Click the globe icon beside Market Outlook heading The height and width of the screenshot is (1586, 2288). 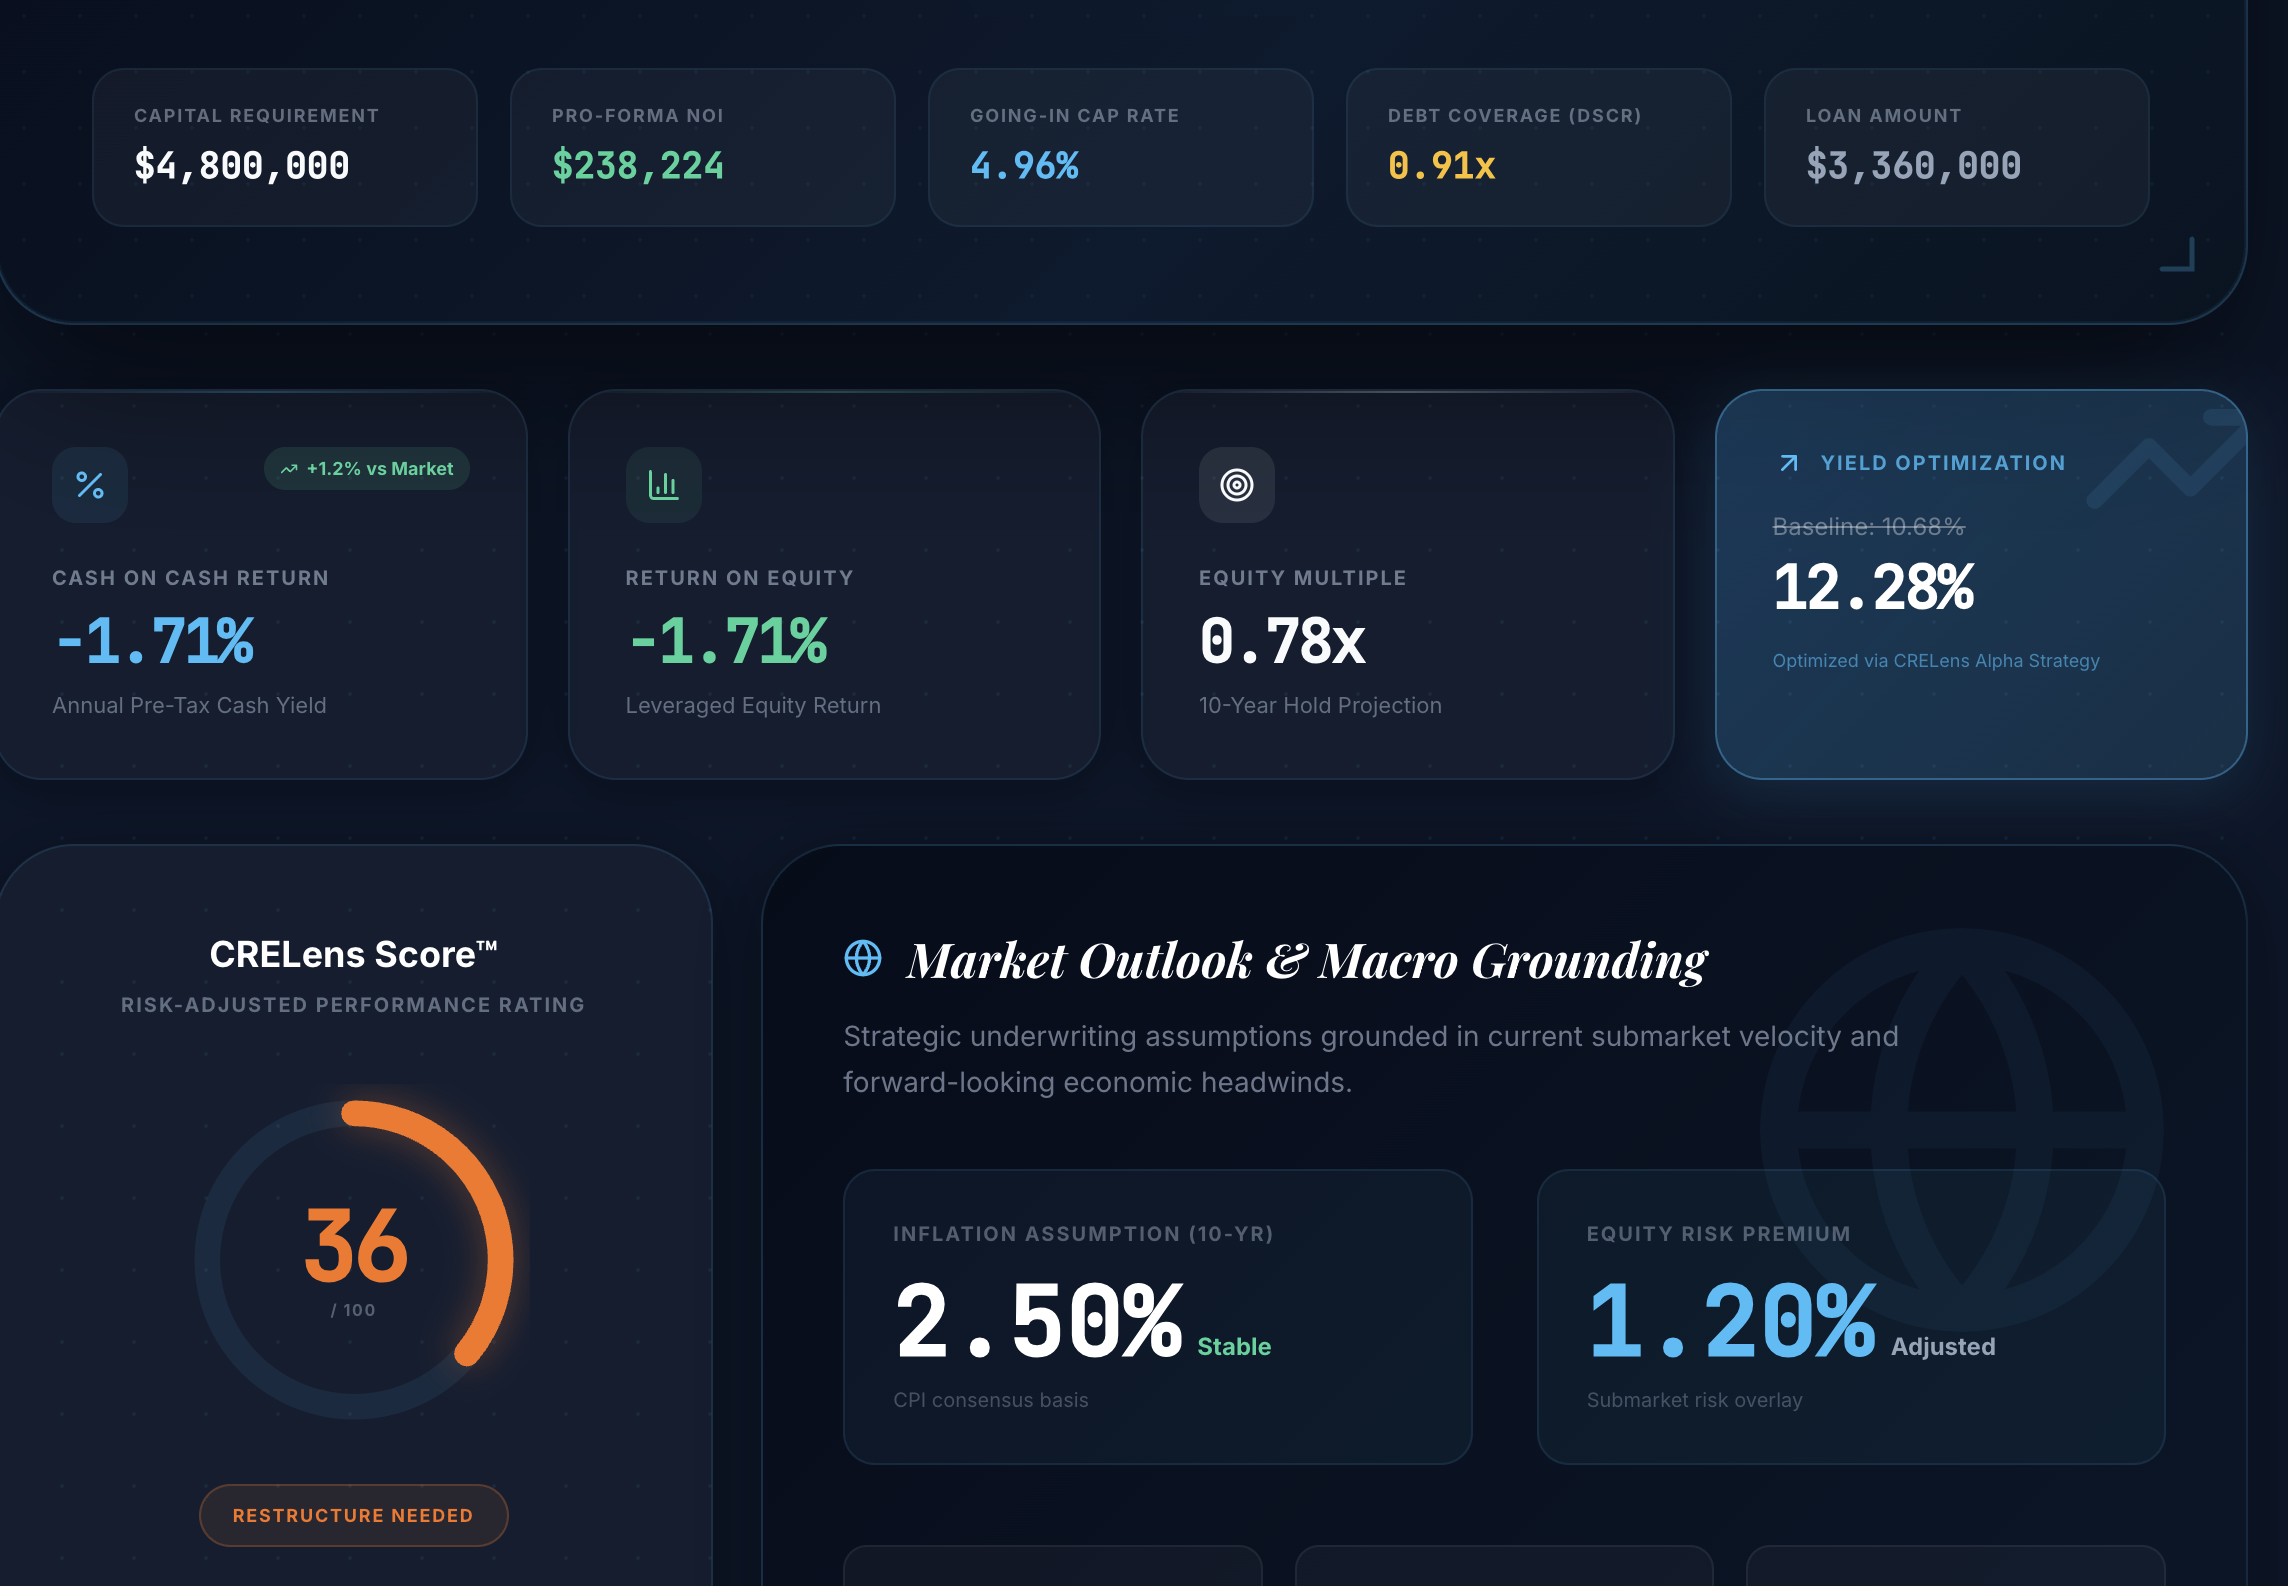(862, 958)
